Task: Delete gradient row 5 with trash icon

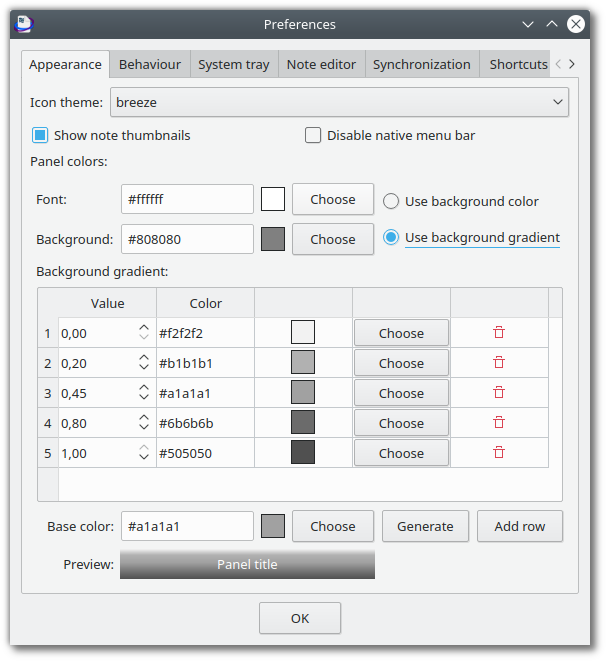Action: [x=499, y=452]
